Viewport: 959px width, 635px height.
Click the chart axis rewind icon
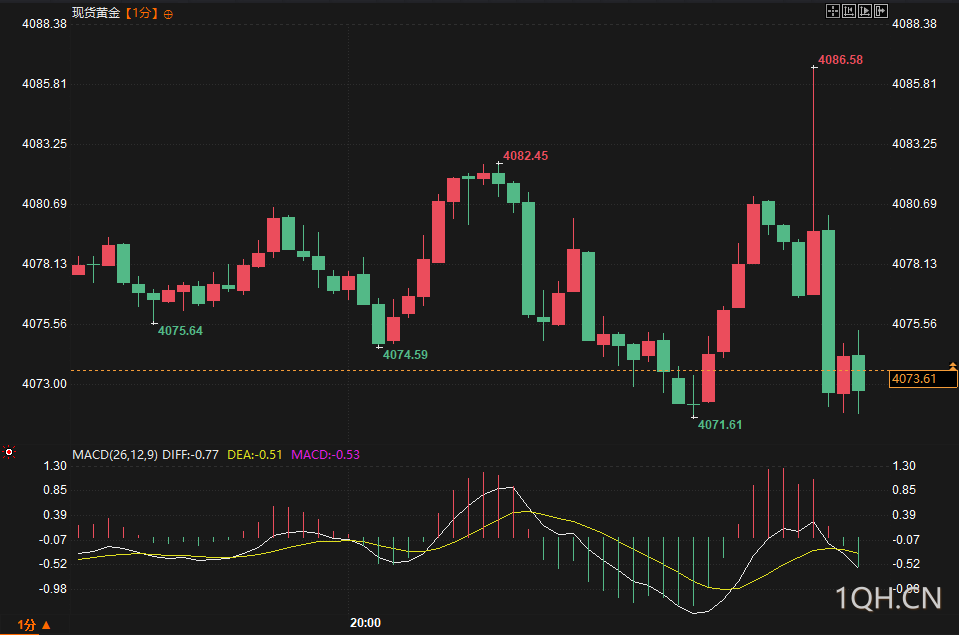pyautogui.click(x=848, y=11)
